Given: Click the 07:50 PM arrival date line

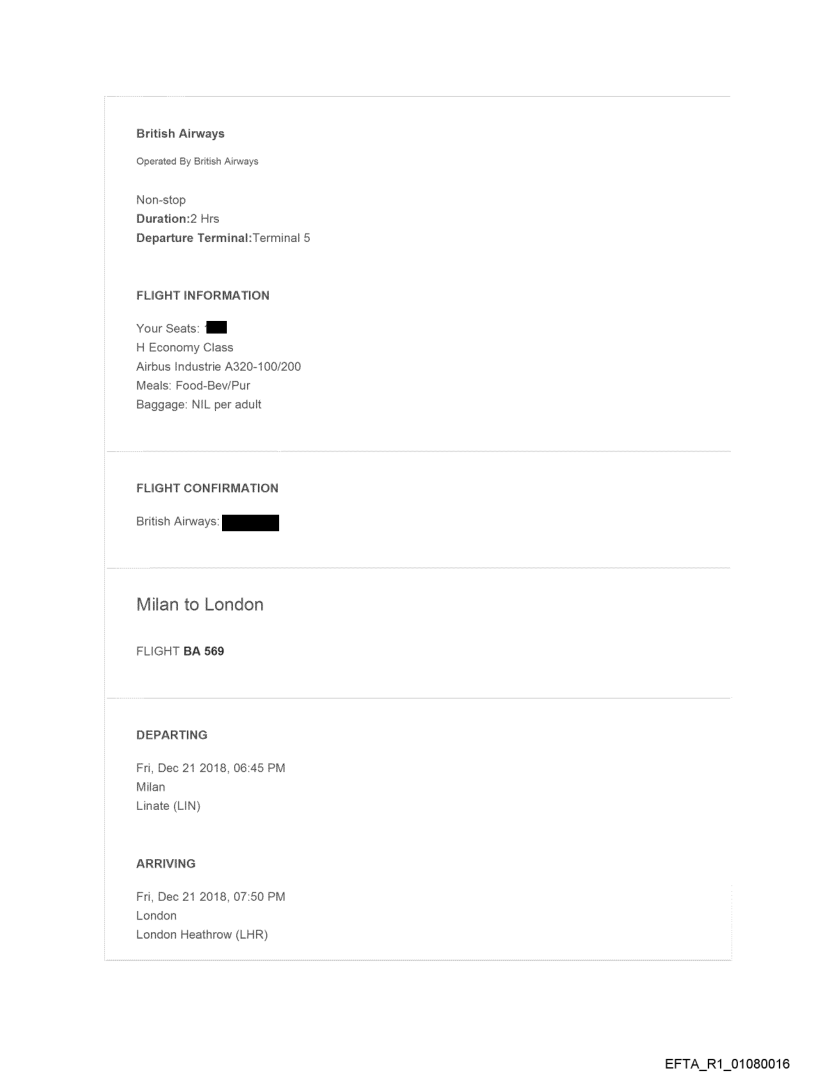Looking at the screenshot, I should (211, 896).
